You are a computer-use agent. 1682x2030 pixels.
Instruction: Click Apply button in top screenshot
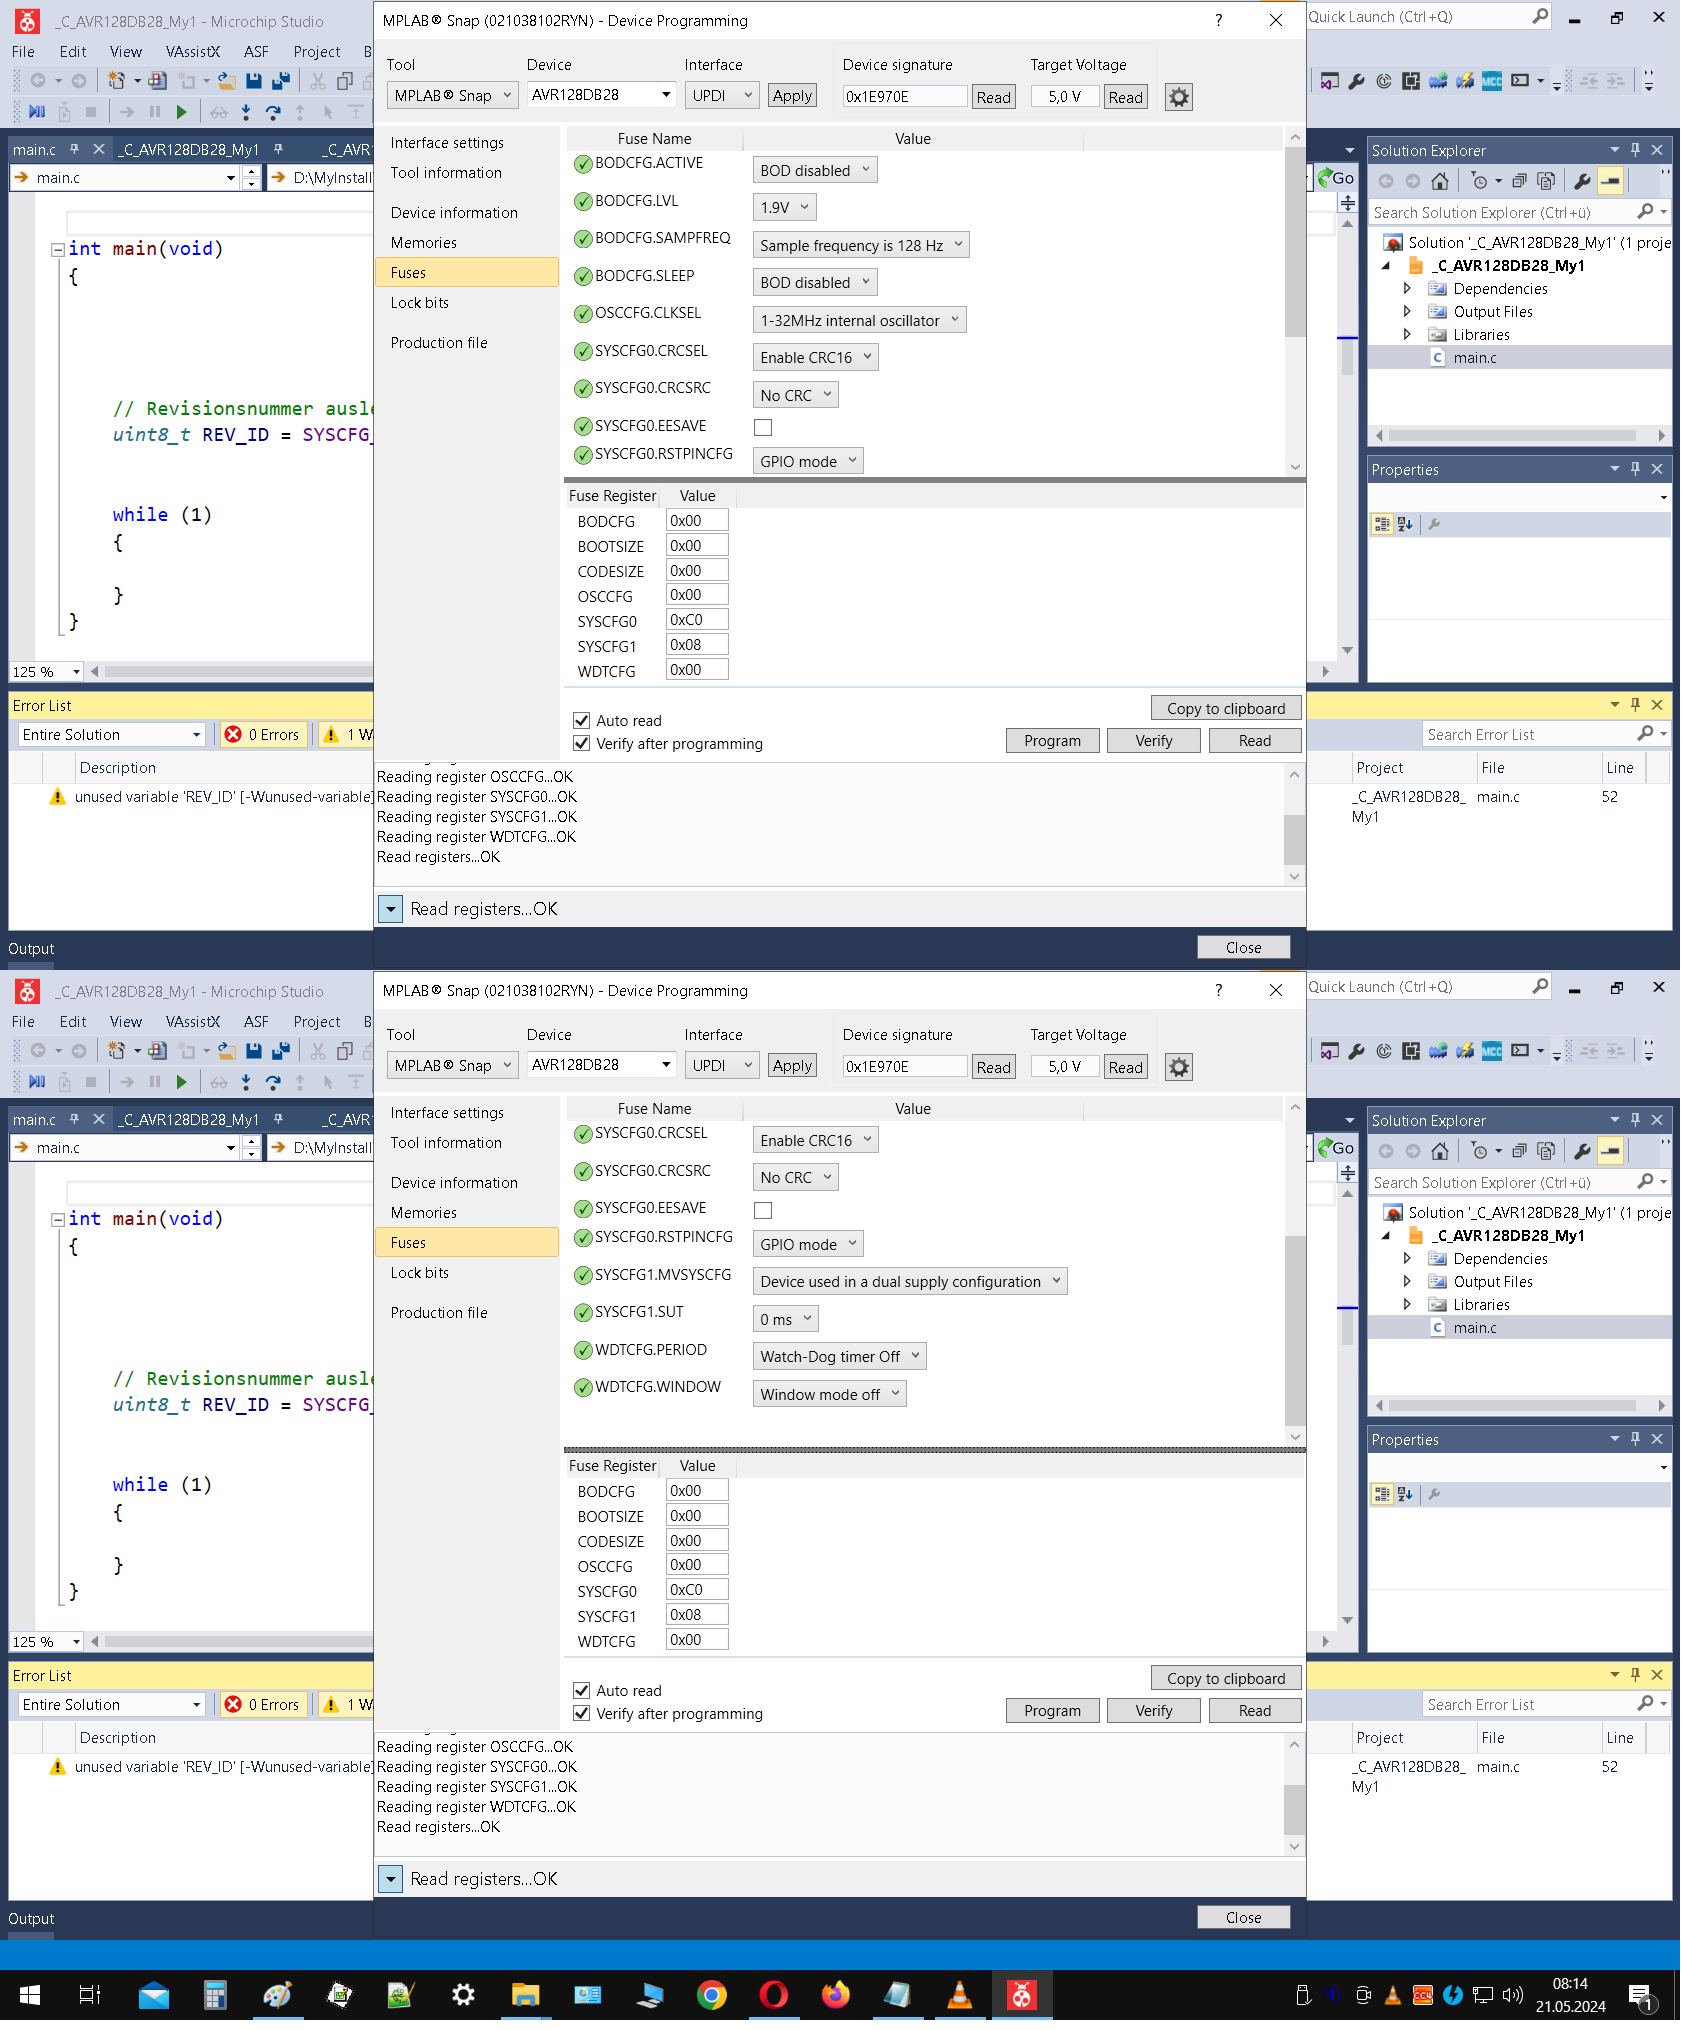[x=792, y=96]
